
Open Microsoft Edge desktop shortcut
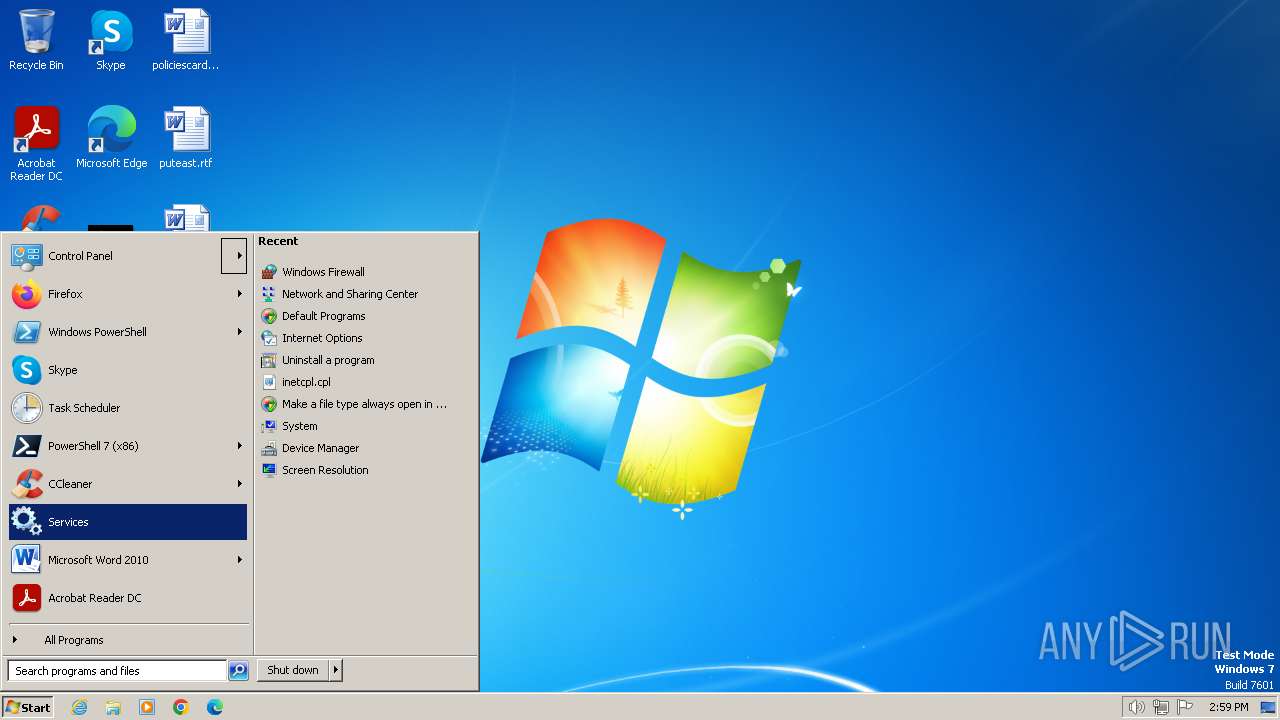pyautogui.click(x=111, y=138)
